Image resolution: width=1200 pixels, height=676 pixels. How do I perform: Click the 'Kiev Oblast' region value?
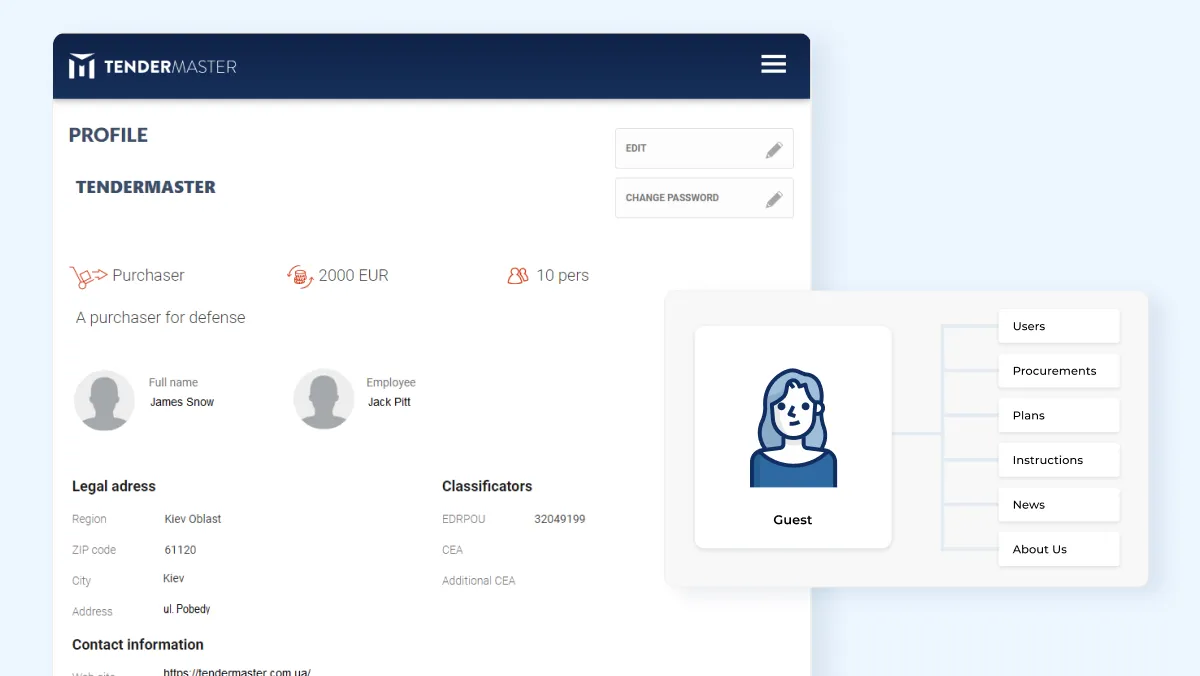click(x=193, y=519)
